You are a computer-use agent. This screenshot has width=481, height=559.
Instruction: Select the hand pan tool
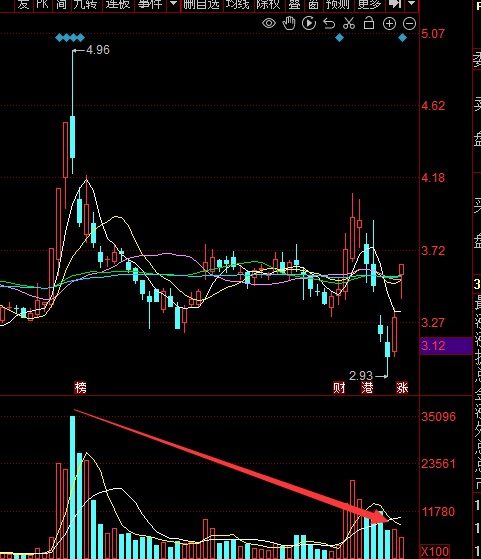click(289, 24)
